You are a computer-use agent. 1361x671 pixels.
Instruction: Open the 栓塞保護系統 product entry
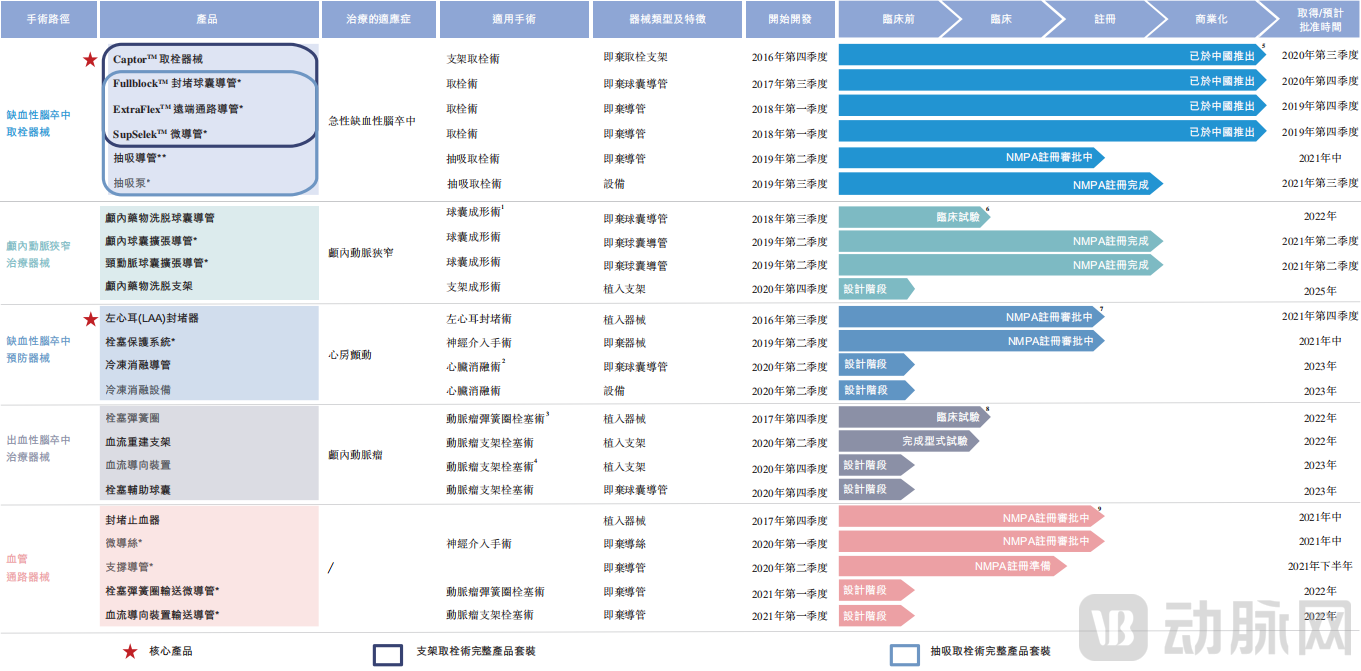pos(140,341)
